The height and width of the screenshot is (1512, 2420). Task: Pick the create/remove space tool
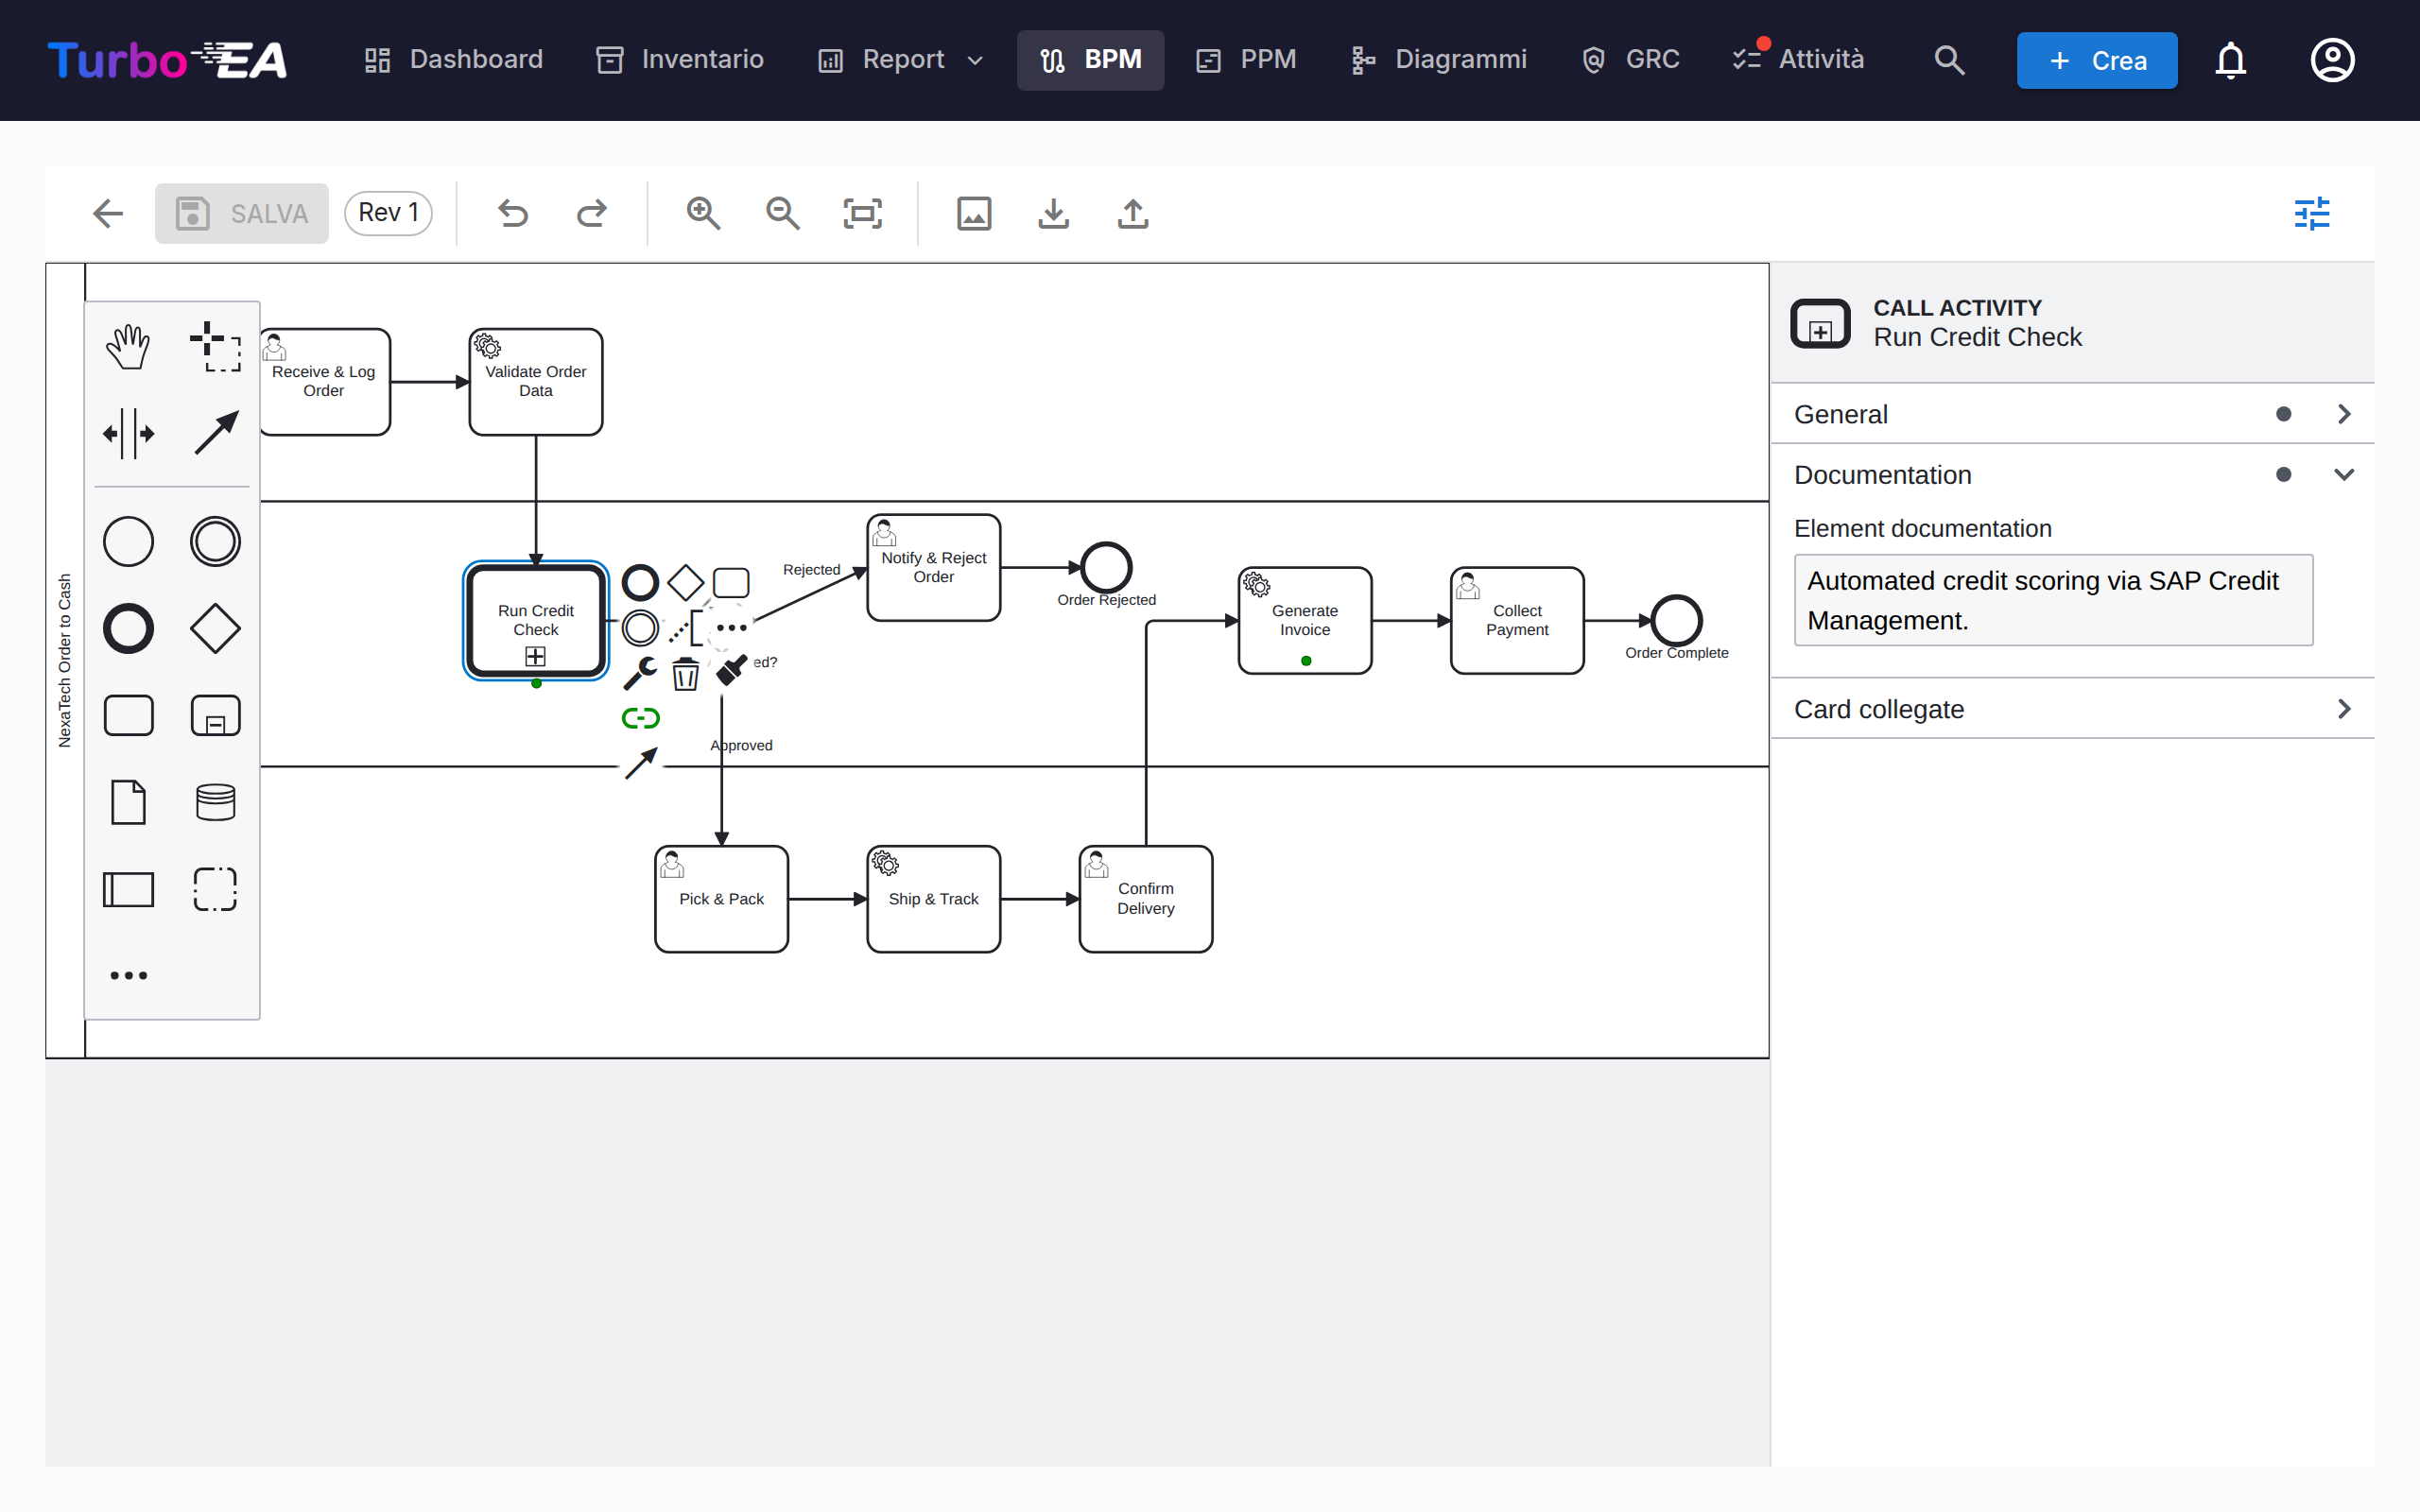[128, 434]
